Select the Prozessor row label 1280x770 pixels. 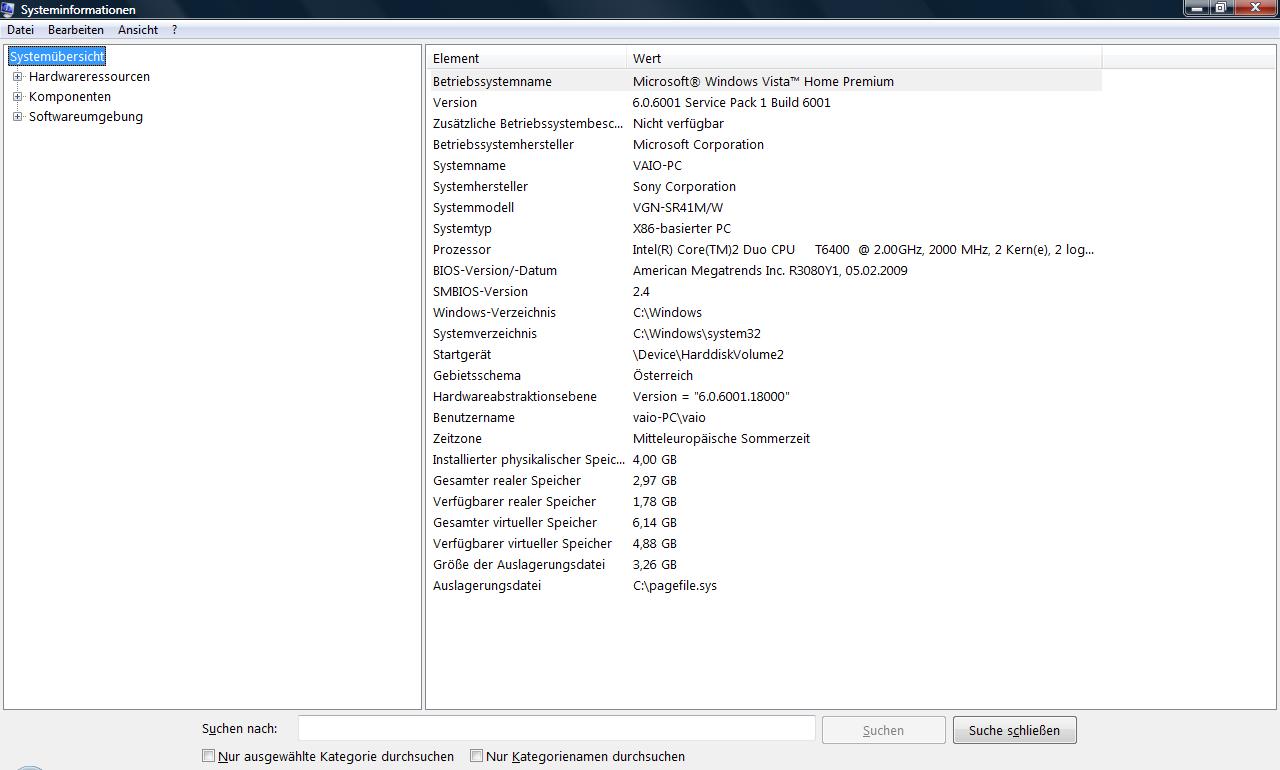point(462,250)
